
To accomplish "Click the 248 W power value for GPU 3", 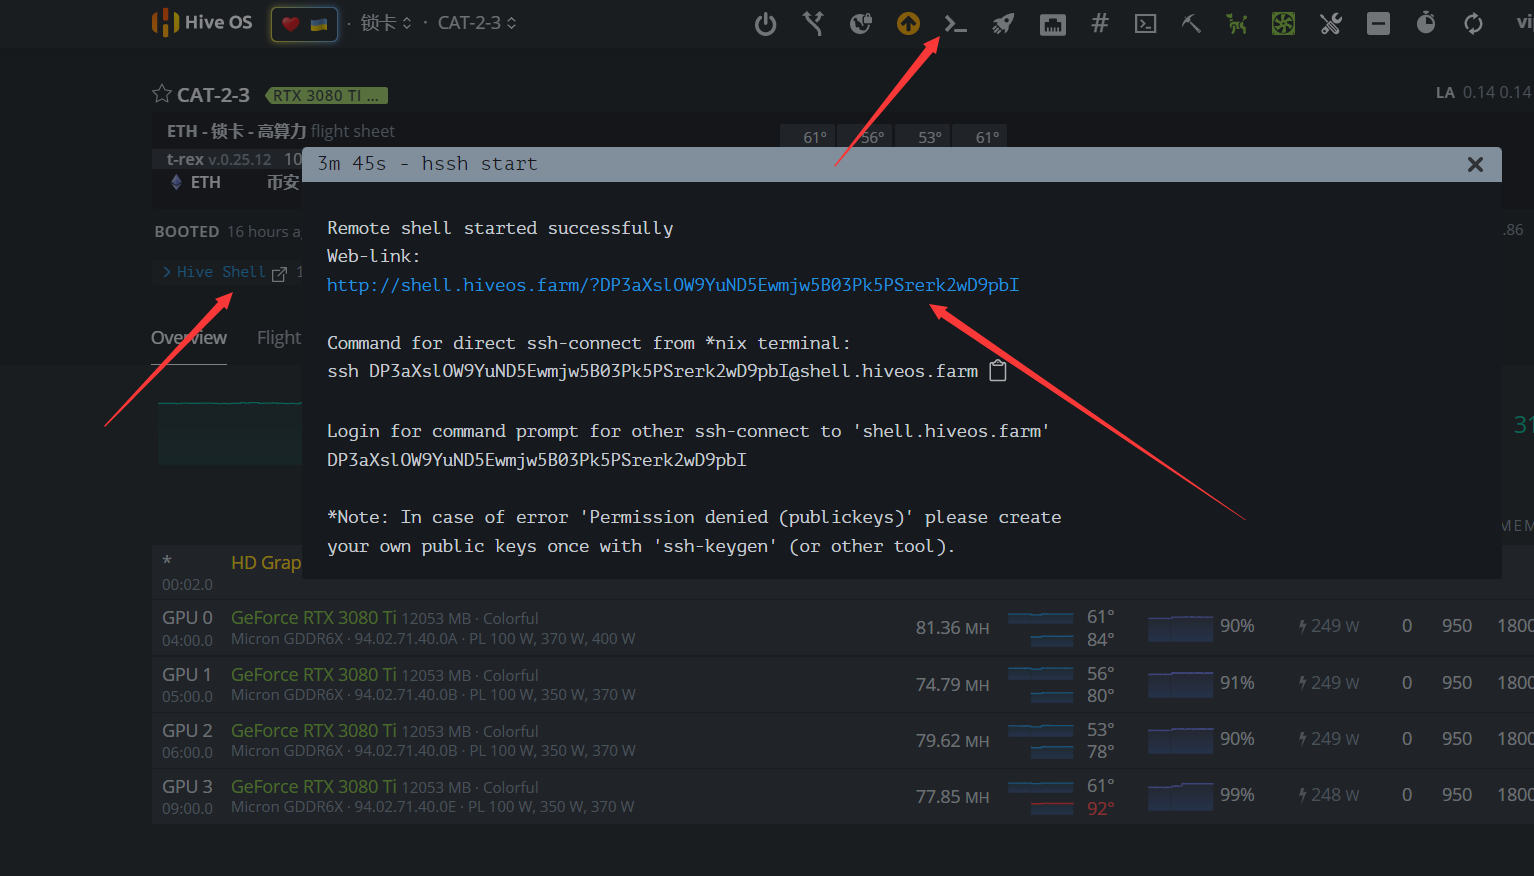I will click(x=1329, y=795).
